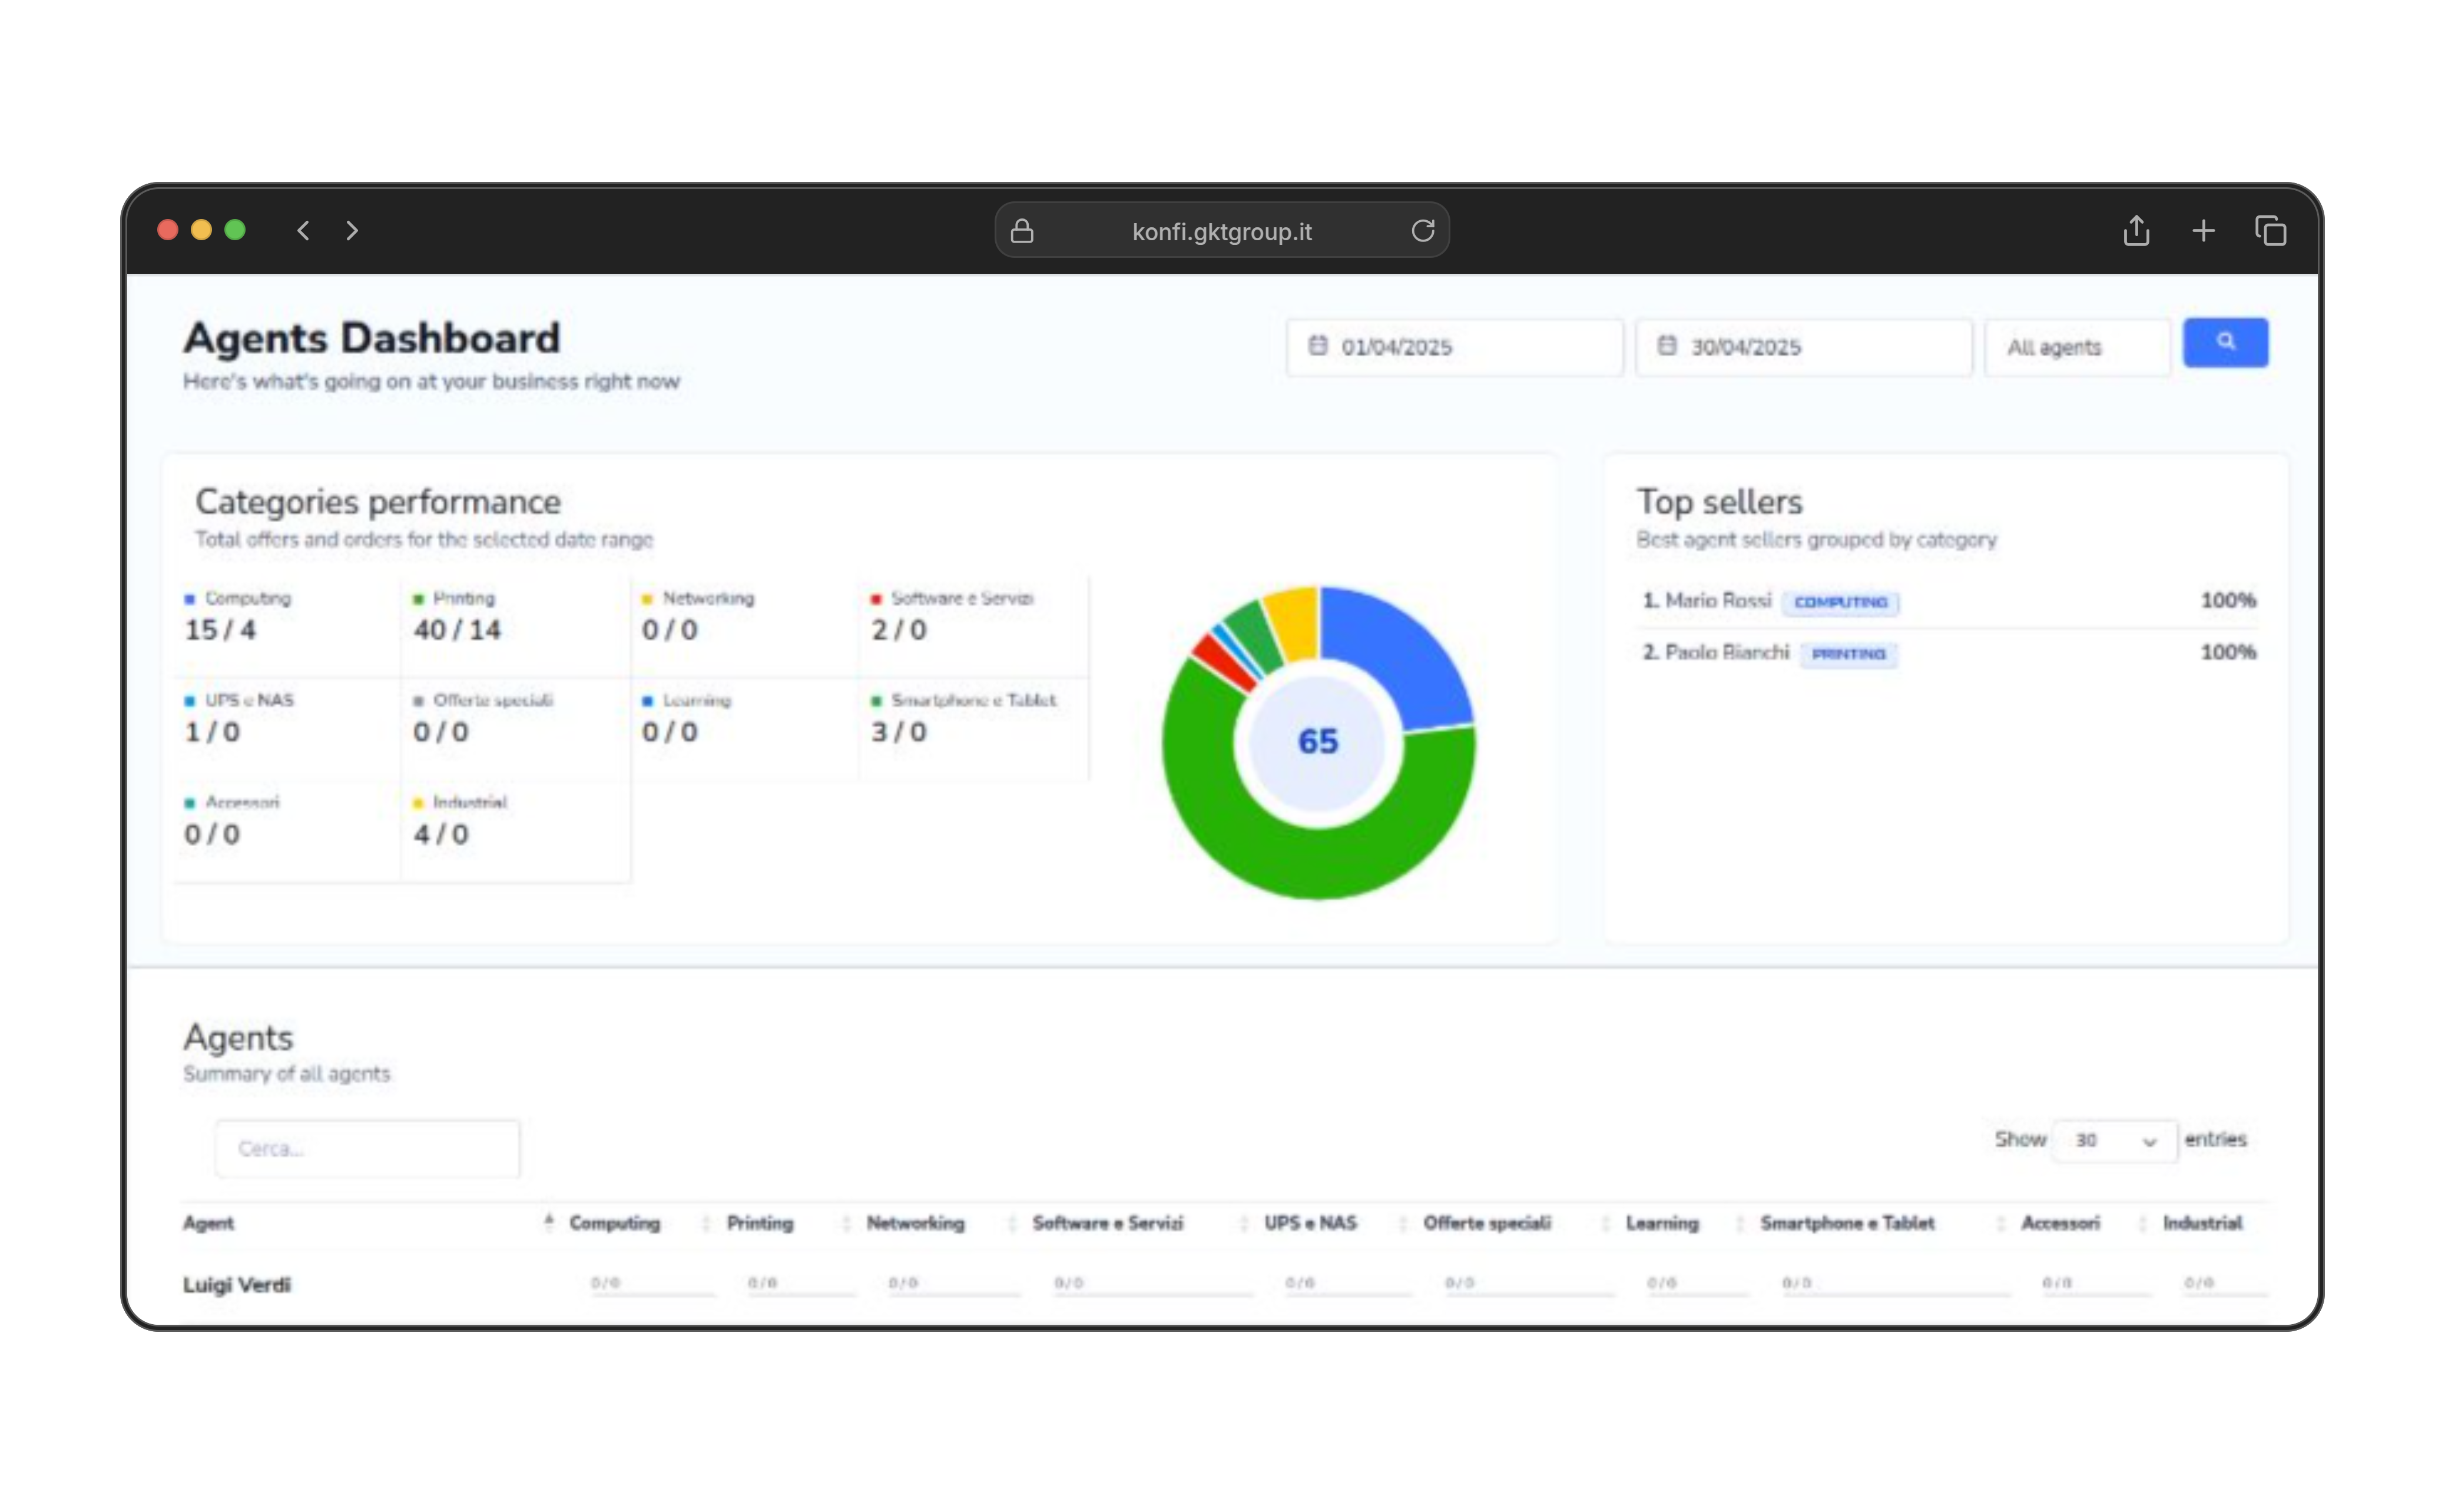Click the share icon in the browser toolbar

tap(2137, 230)
